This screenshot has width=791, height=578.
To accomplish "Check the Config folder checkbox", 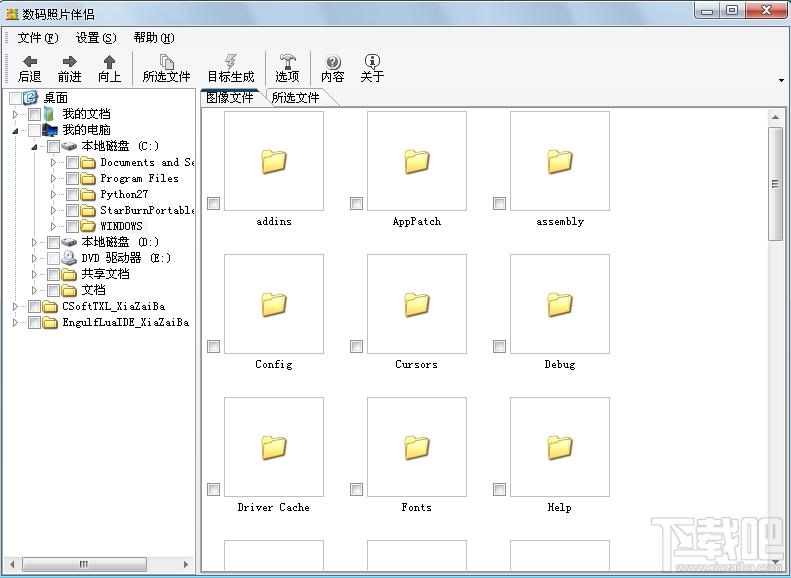I will coord(213,346).
